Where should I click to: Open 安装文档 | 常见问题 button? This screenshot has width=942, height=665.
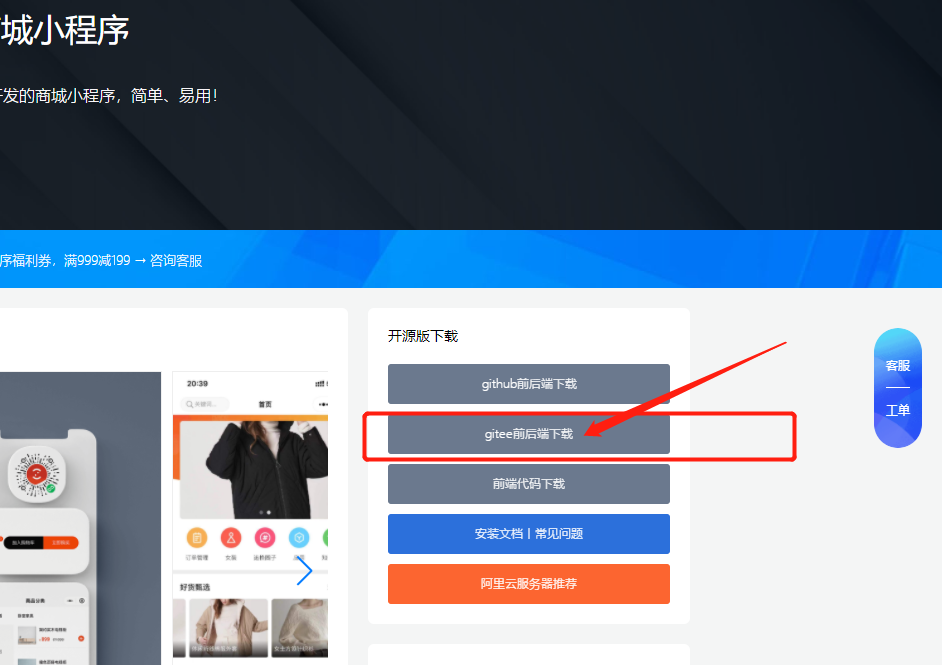(x=529, y=533)
